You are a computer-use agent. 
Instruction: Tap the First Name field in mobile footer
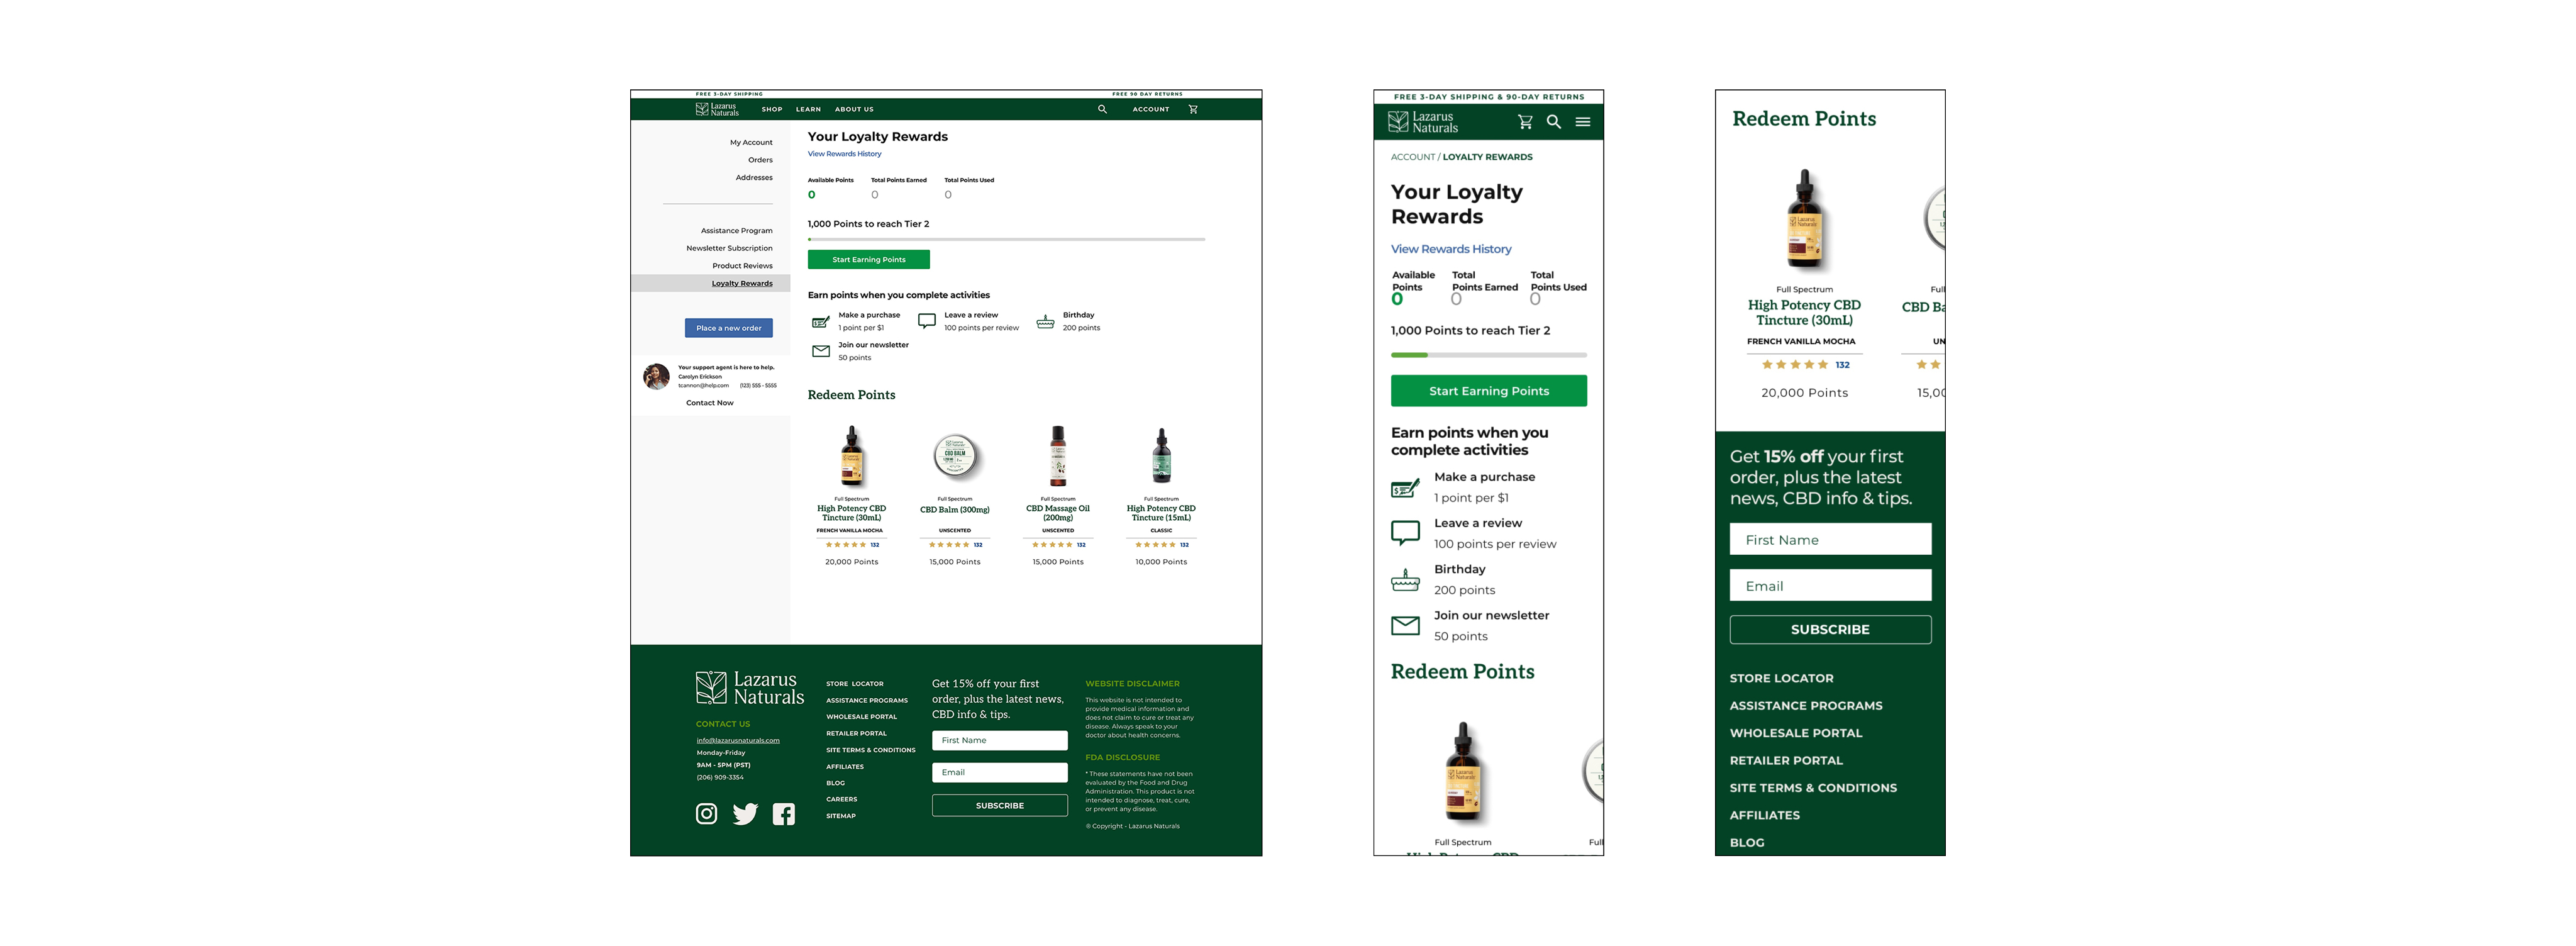click(x=1830, y=539)
